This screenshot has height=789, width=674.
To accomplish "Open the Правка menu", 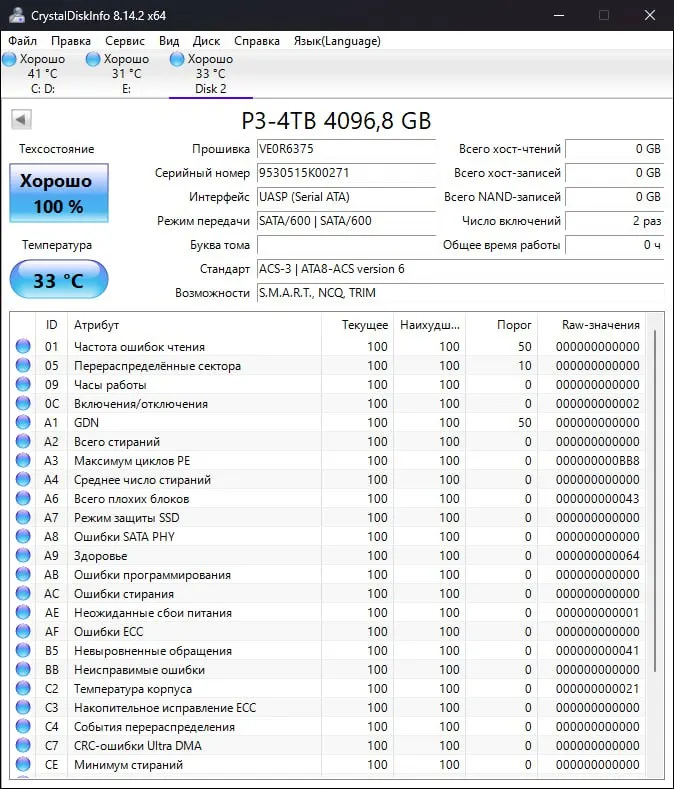I will click(x=71, y=41).
